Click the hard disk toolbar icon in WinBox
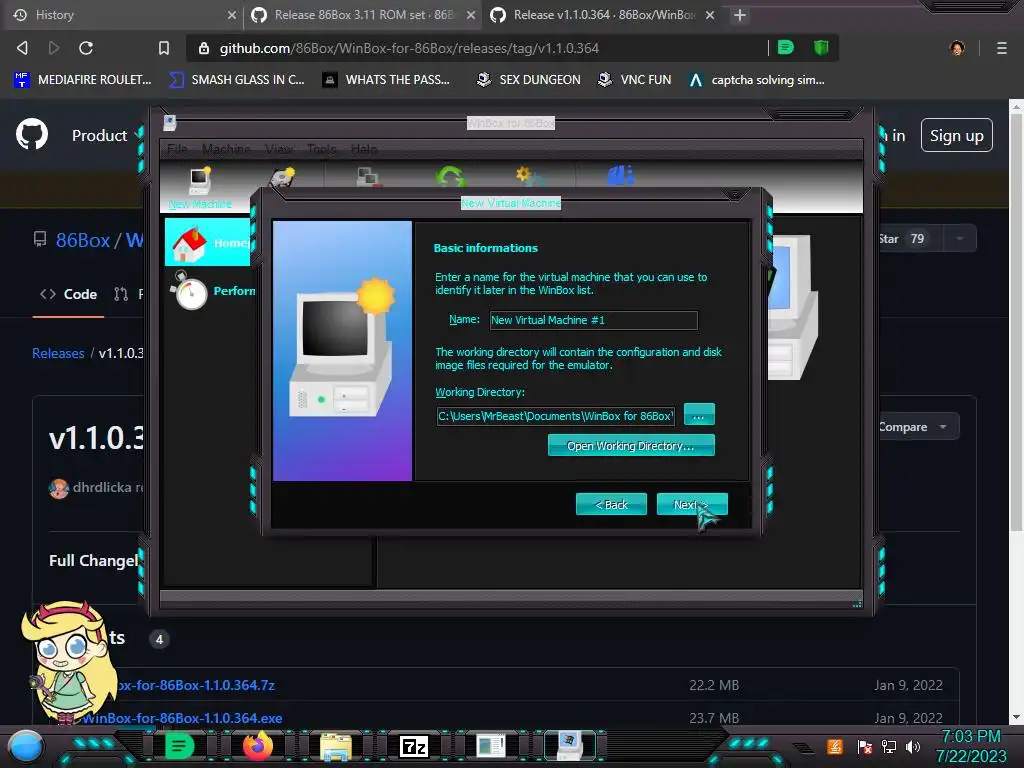The height and width of the screenshot is (768, 1024). 283,178
